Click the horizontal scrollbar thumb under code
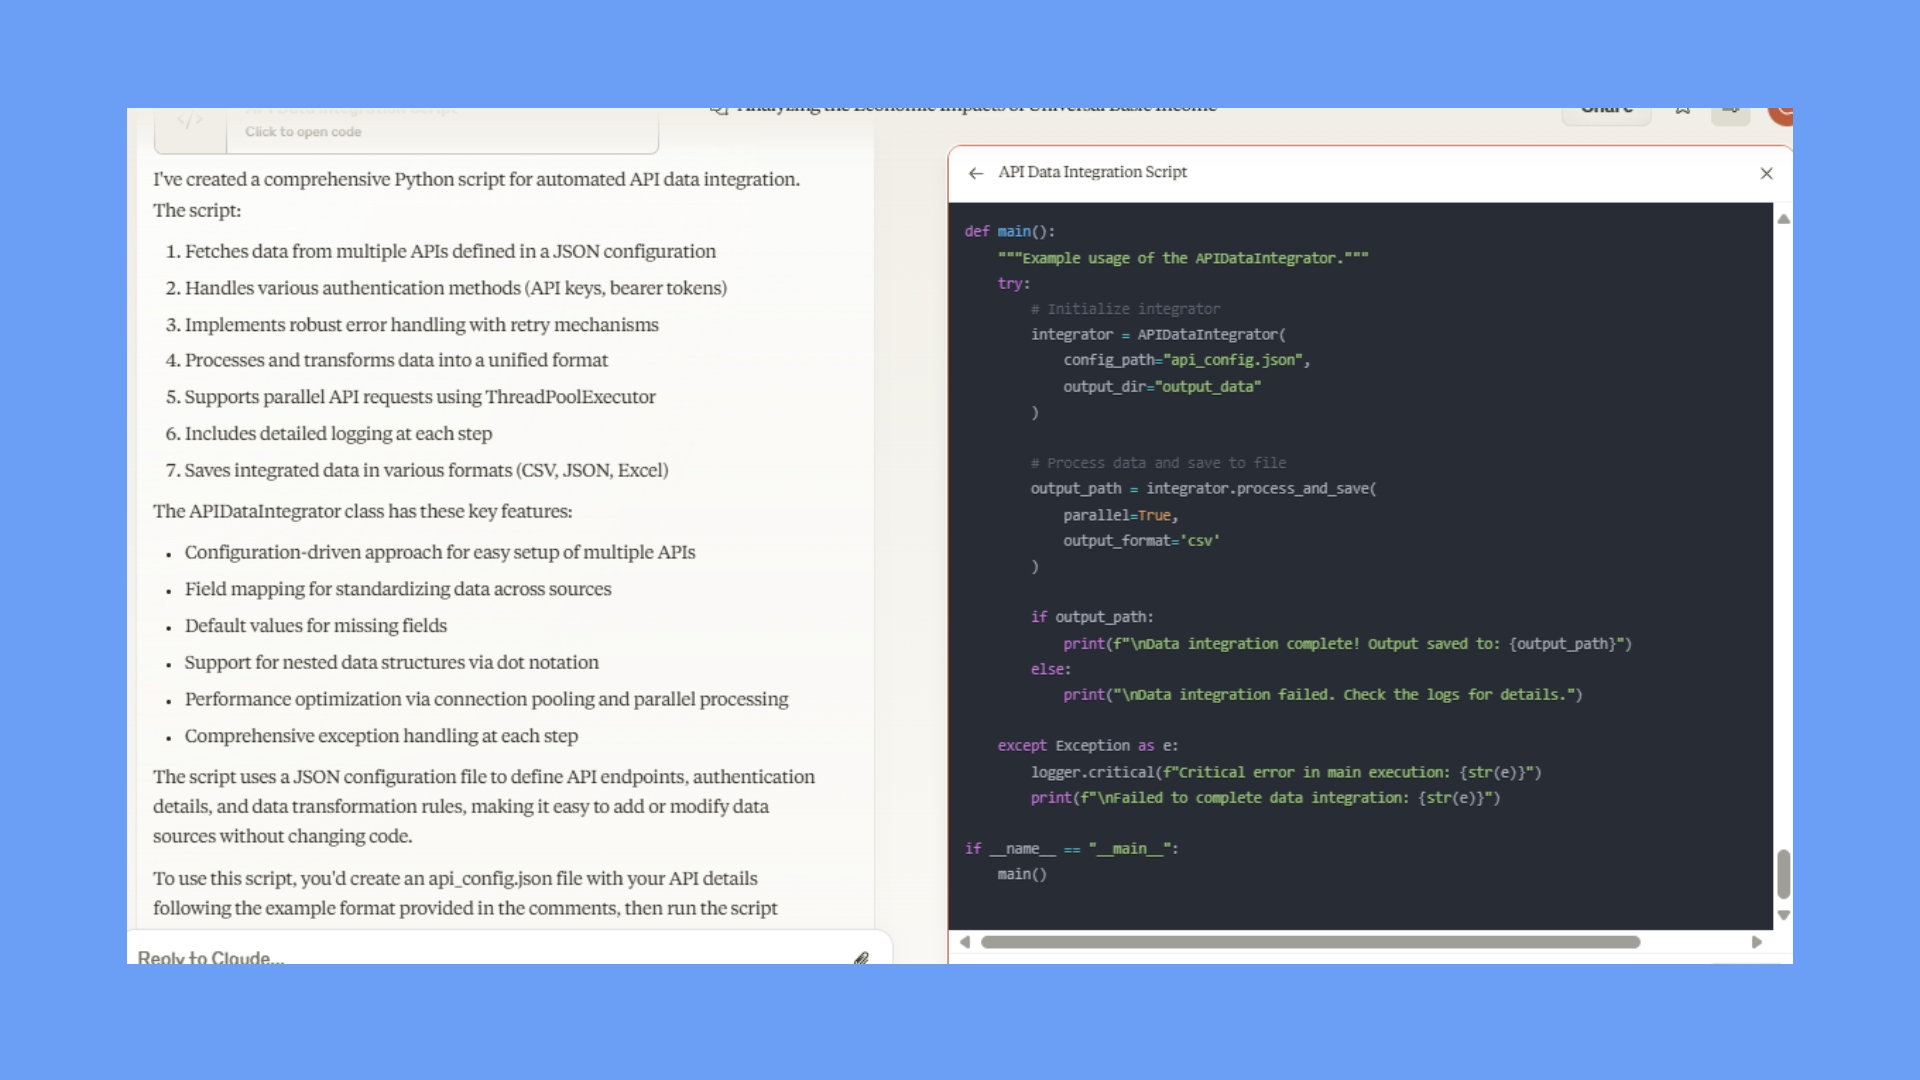Viewport: 1920px width, 1080px height. 1310,942
